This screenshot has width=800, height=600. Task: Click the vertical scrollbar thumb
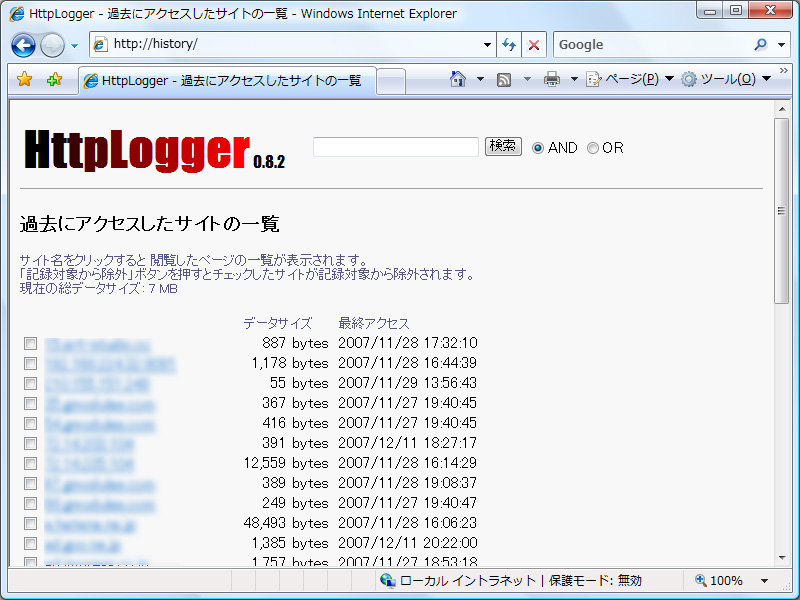click(781, 211)
